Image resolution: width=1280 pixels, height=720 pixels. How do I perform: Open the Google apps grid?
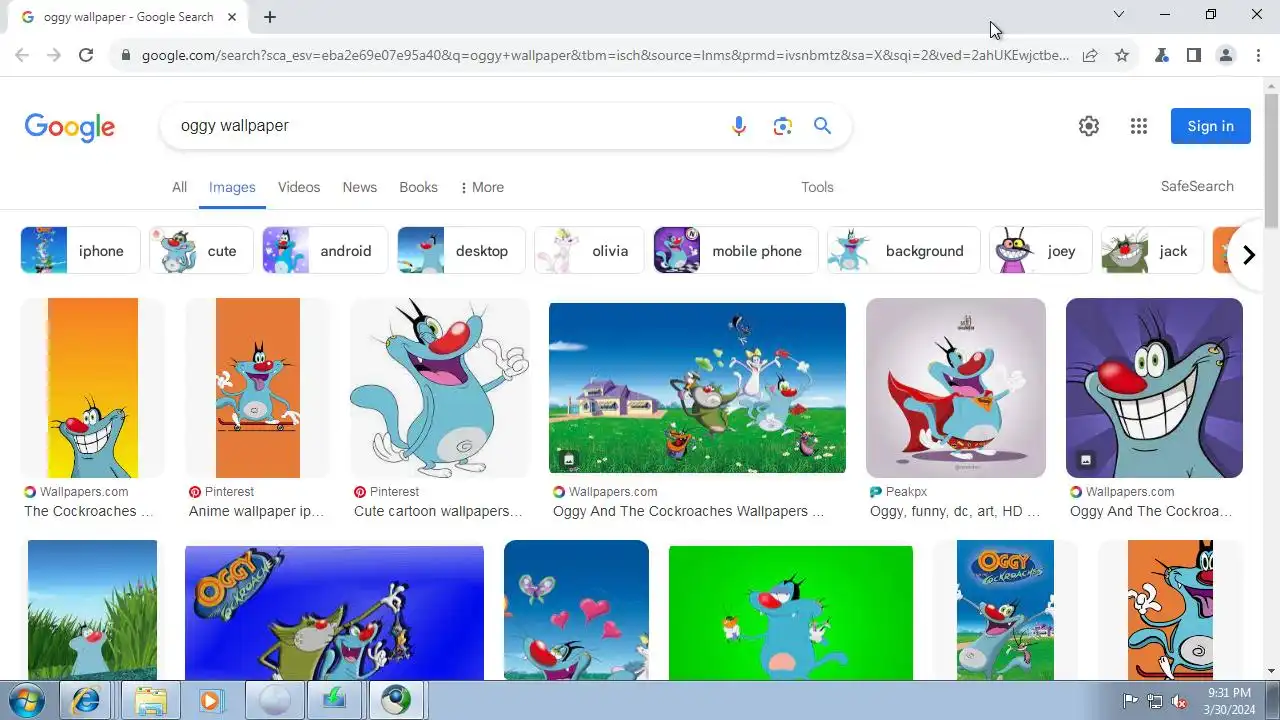(x=1139, y=126)
